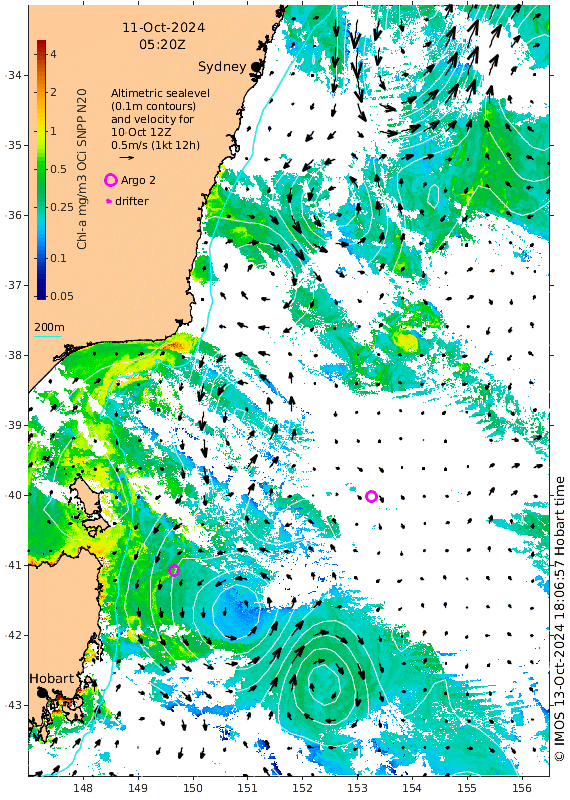Screen dimensions: 570x800
Task: Click the IMOS copyright timestamp text
Action: 559,618
